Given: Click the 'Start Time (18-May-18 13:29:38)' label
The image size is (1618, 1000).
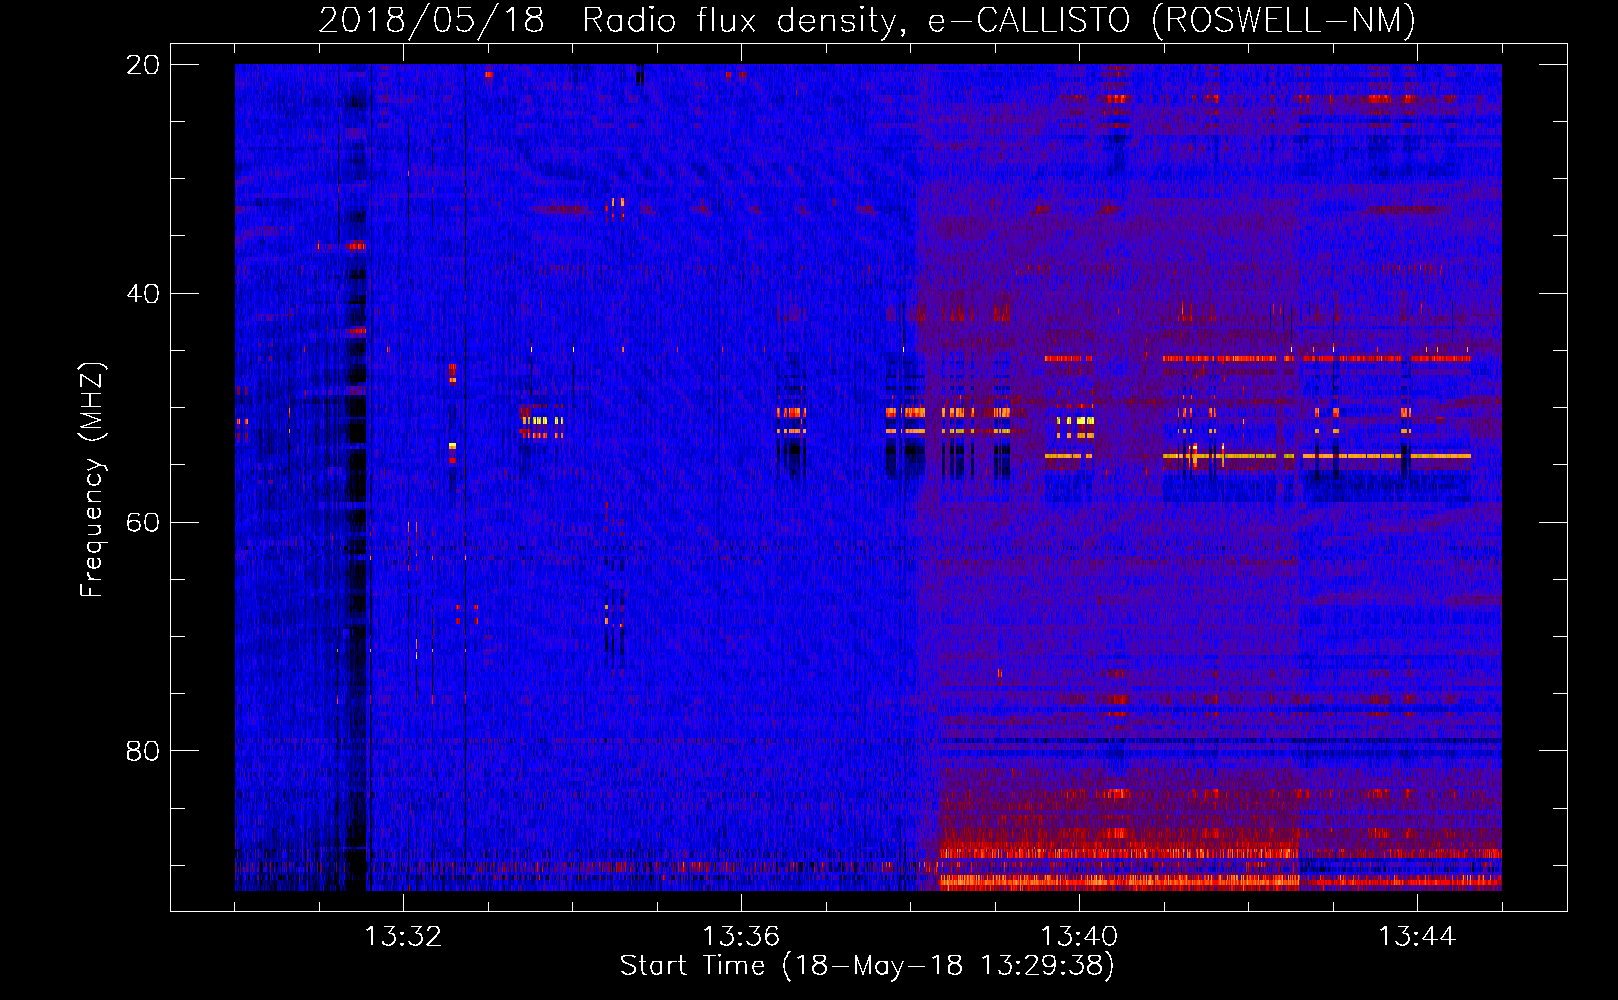Looking at the screenshot, I should click(867, 966).
